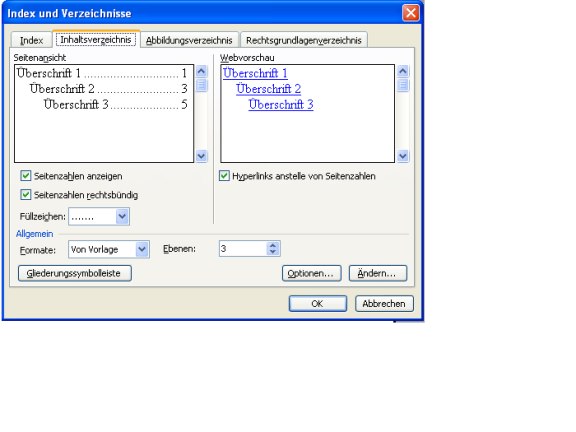Click the Optionen... button
576x432 pixels.
[x=312, y=273]
